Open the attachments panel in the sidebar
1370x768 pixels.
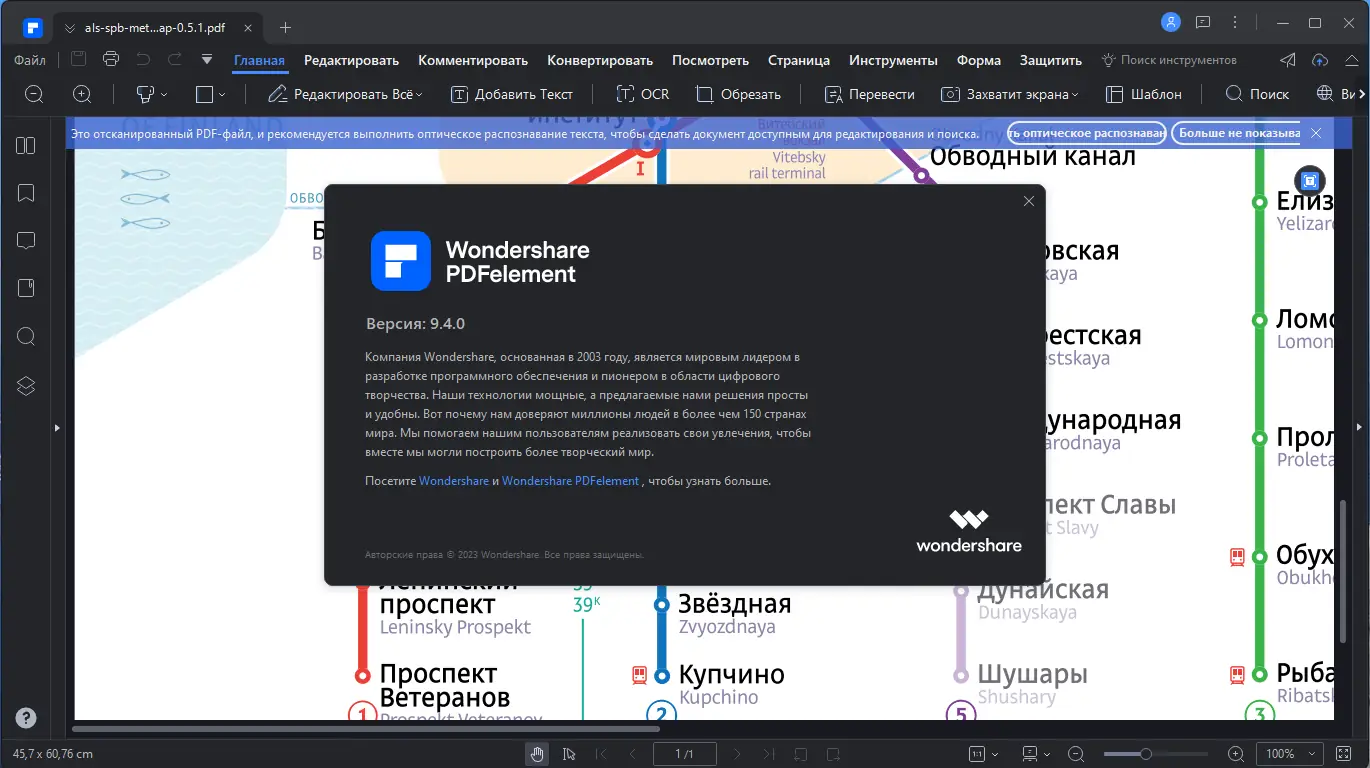tap(26, 289)
